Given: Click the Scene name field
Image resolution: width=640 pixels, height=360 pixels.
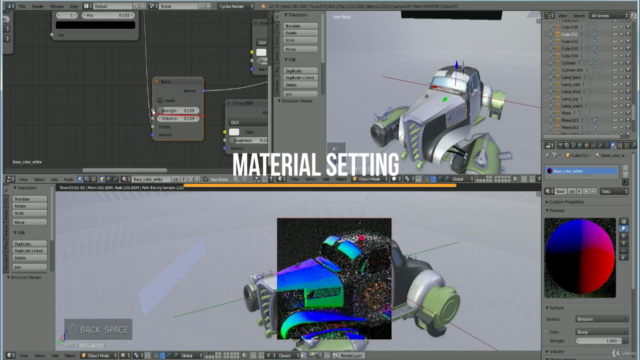Looking at the screenshot, I should pos(178,6).
